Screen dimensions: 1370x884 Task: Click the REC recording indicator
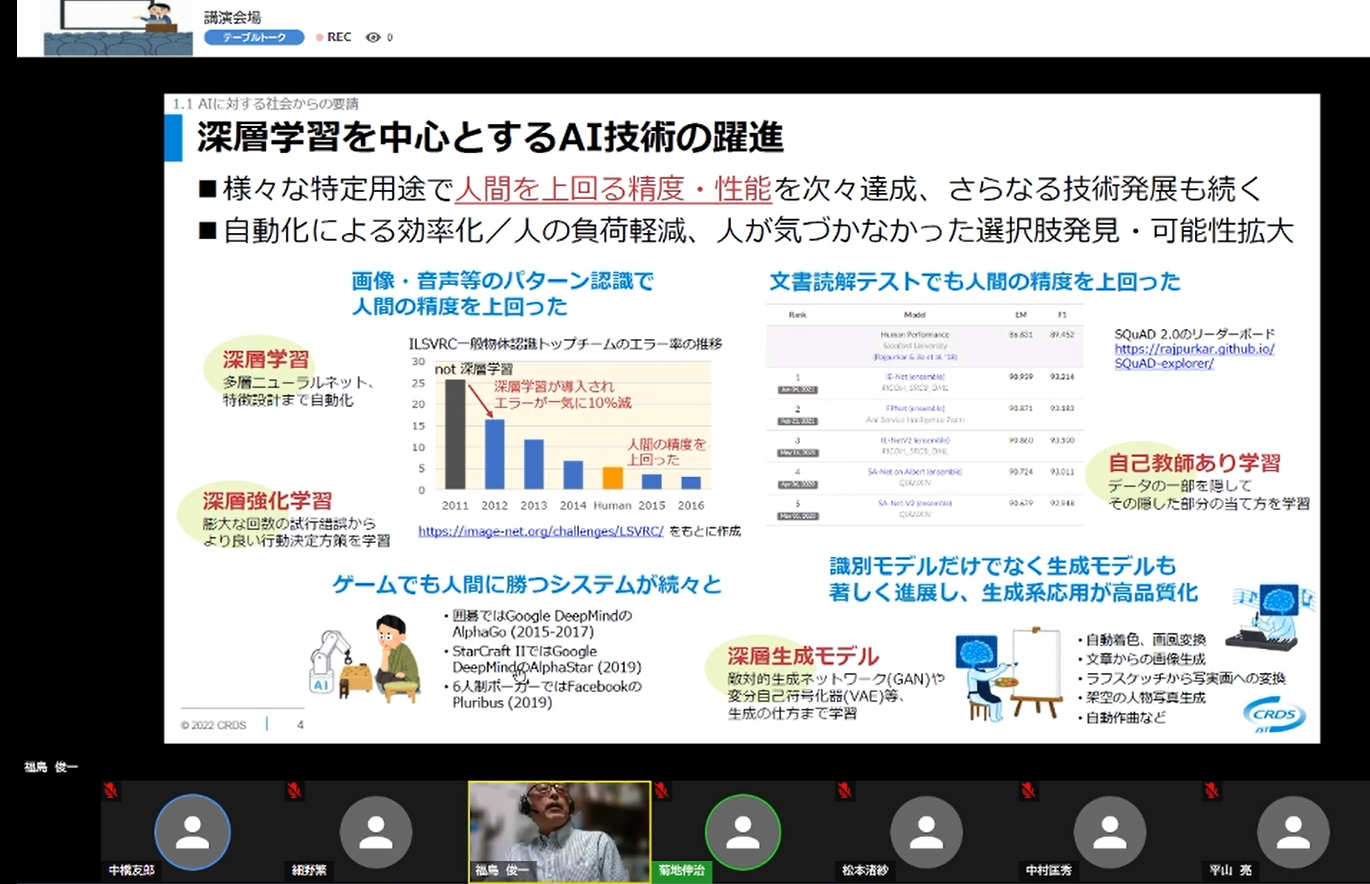click(x=333, y=37)
